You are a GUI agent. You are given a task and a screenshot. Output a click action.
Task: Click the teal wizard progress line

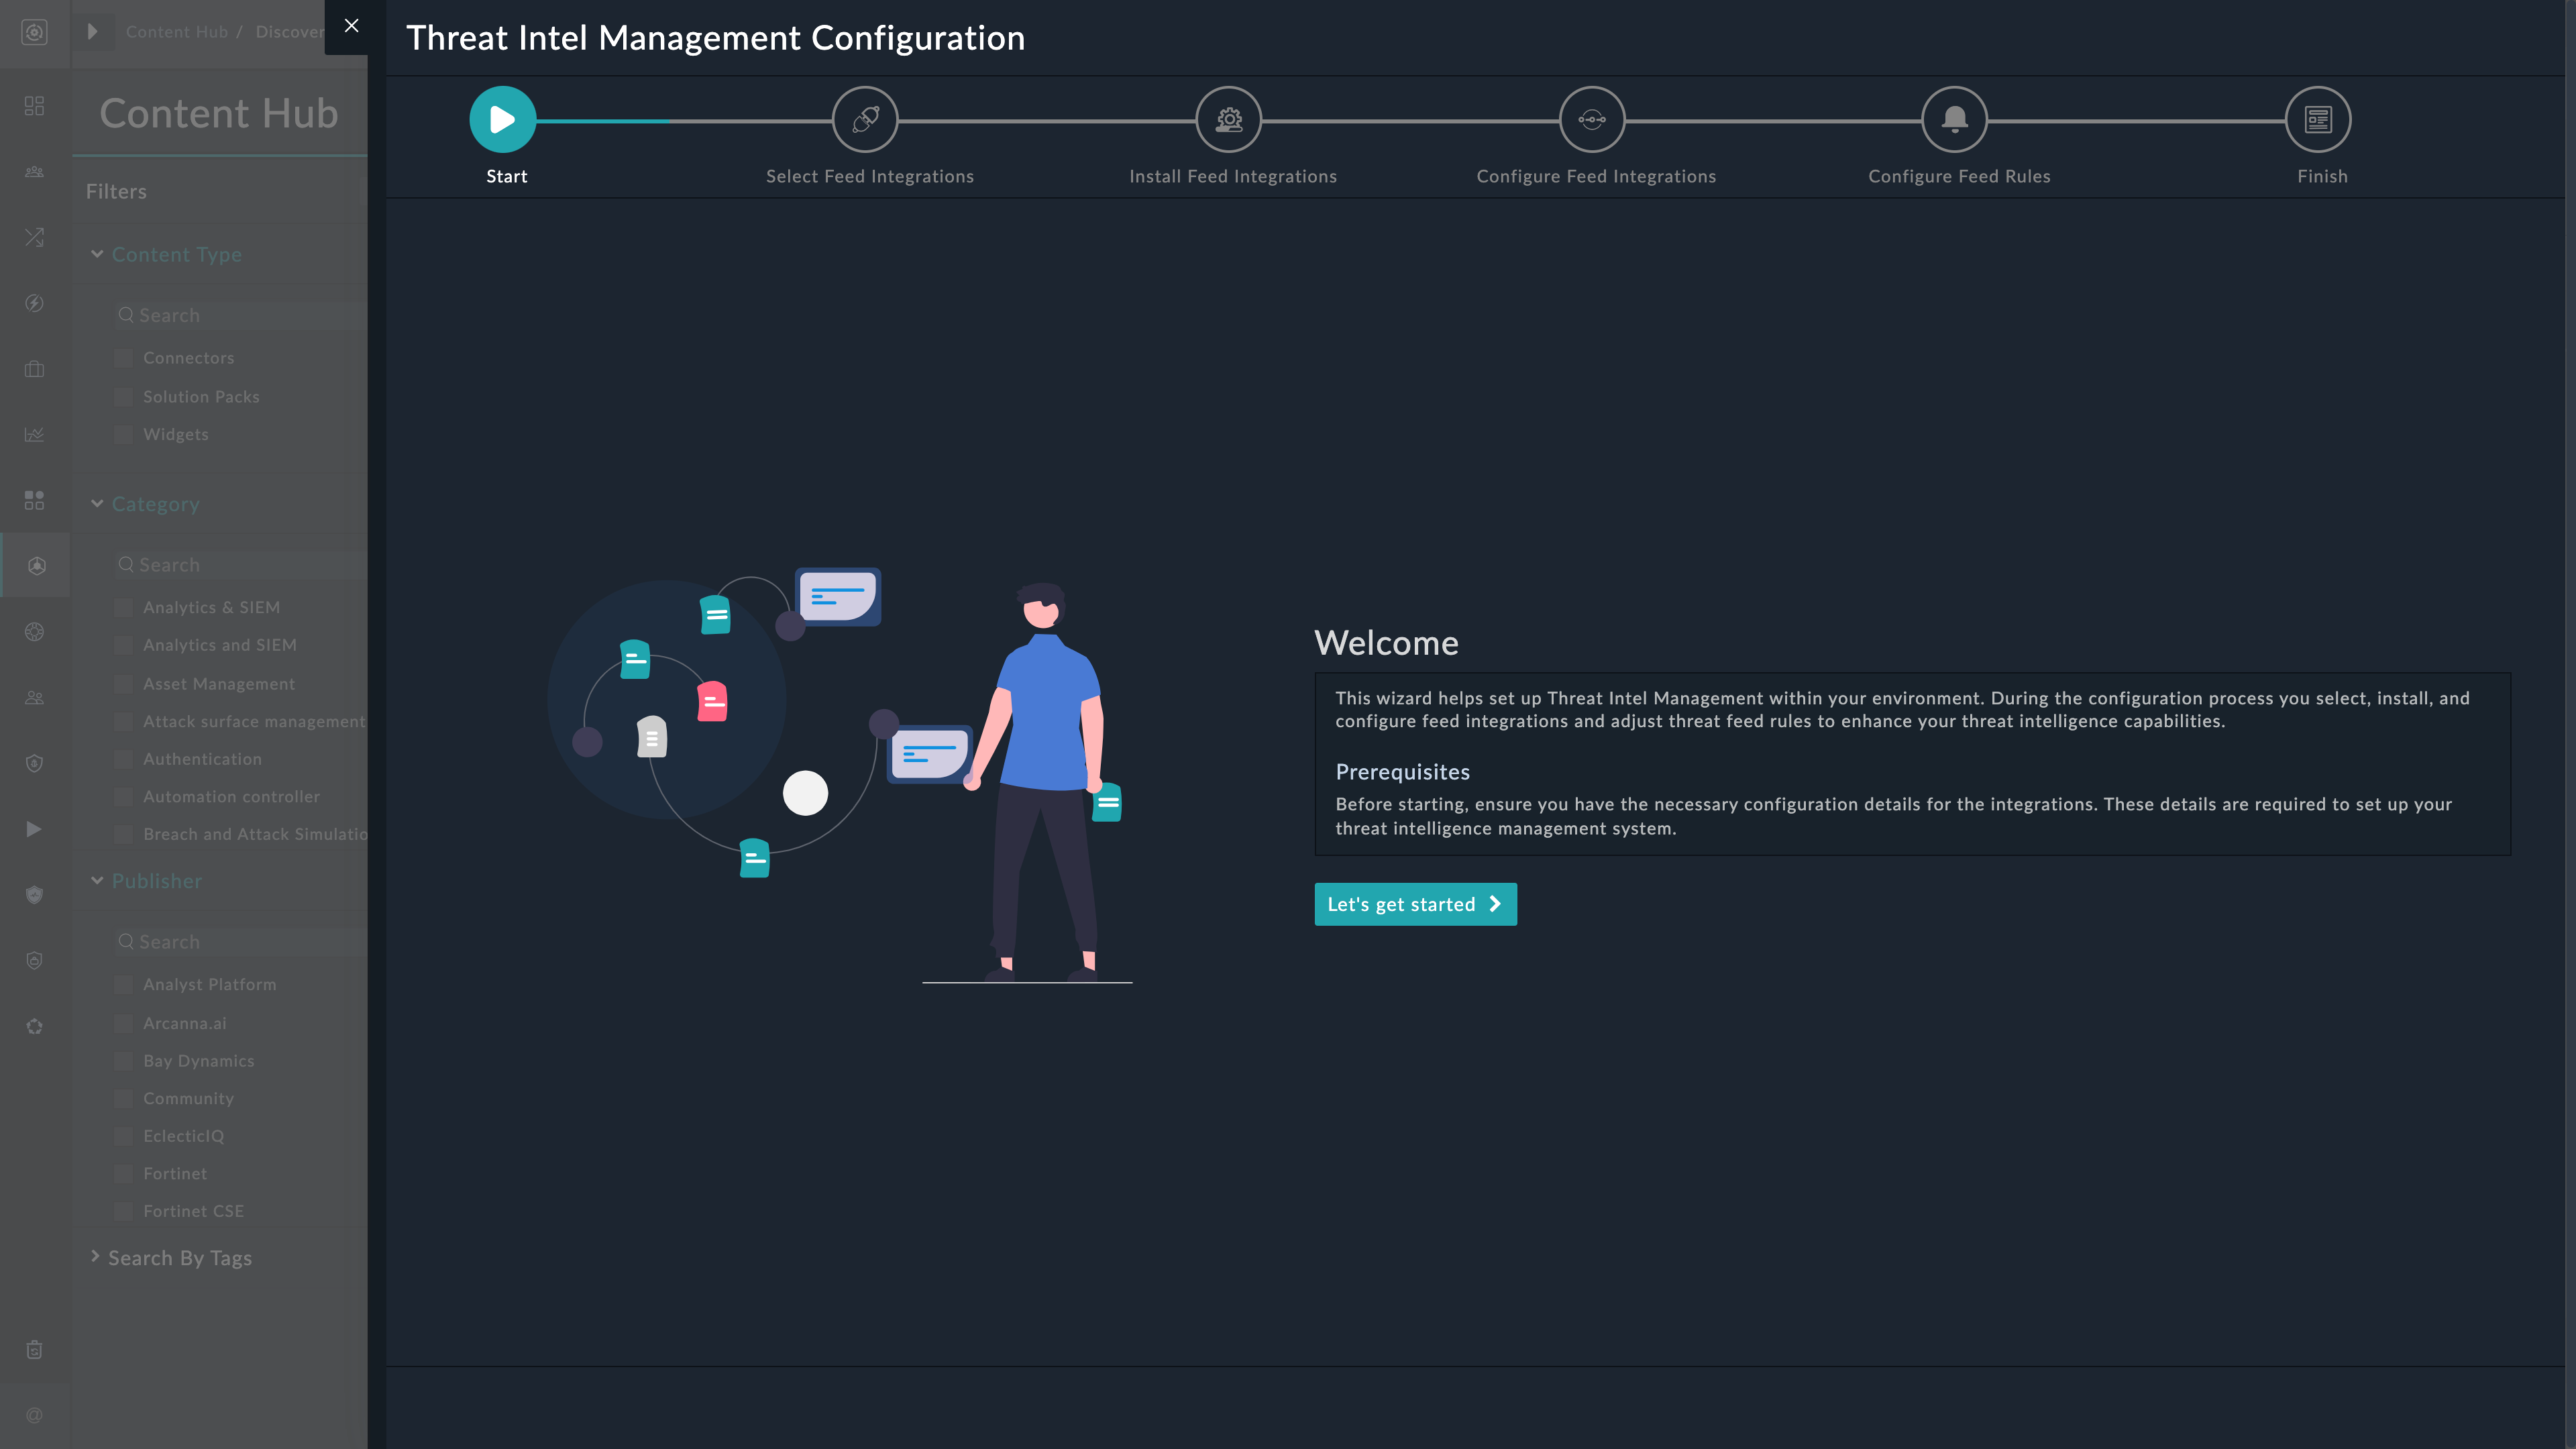pos(603,121)
